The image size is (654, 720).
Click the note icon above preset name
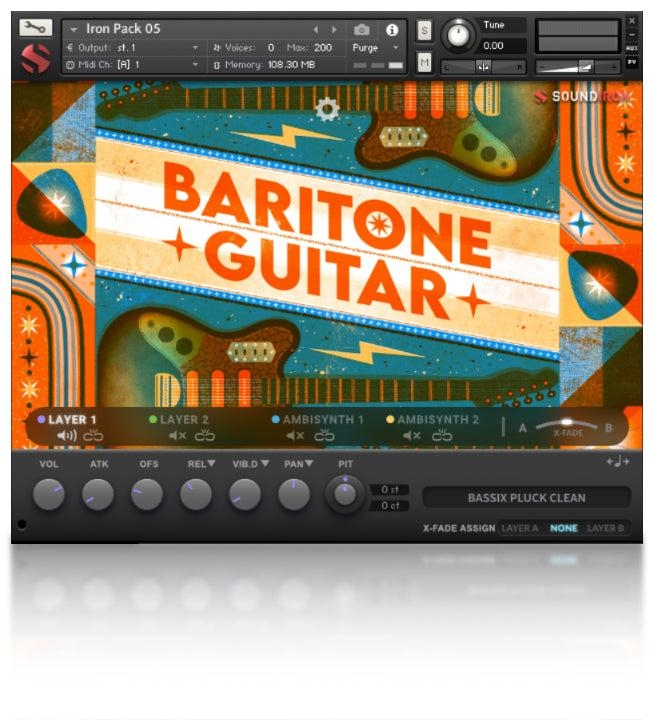coord(618,462)
